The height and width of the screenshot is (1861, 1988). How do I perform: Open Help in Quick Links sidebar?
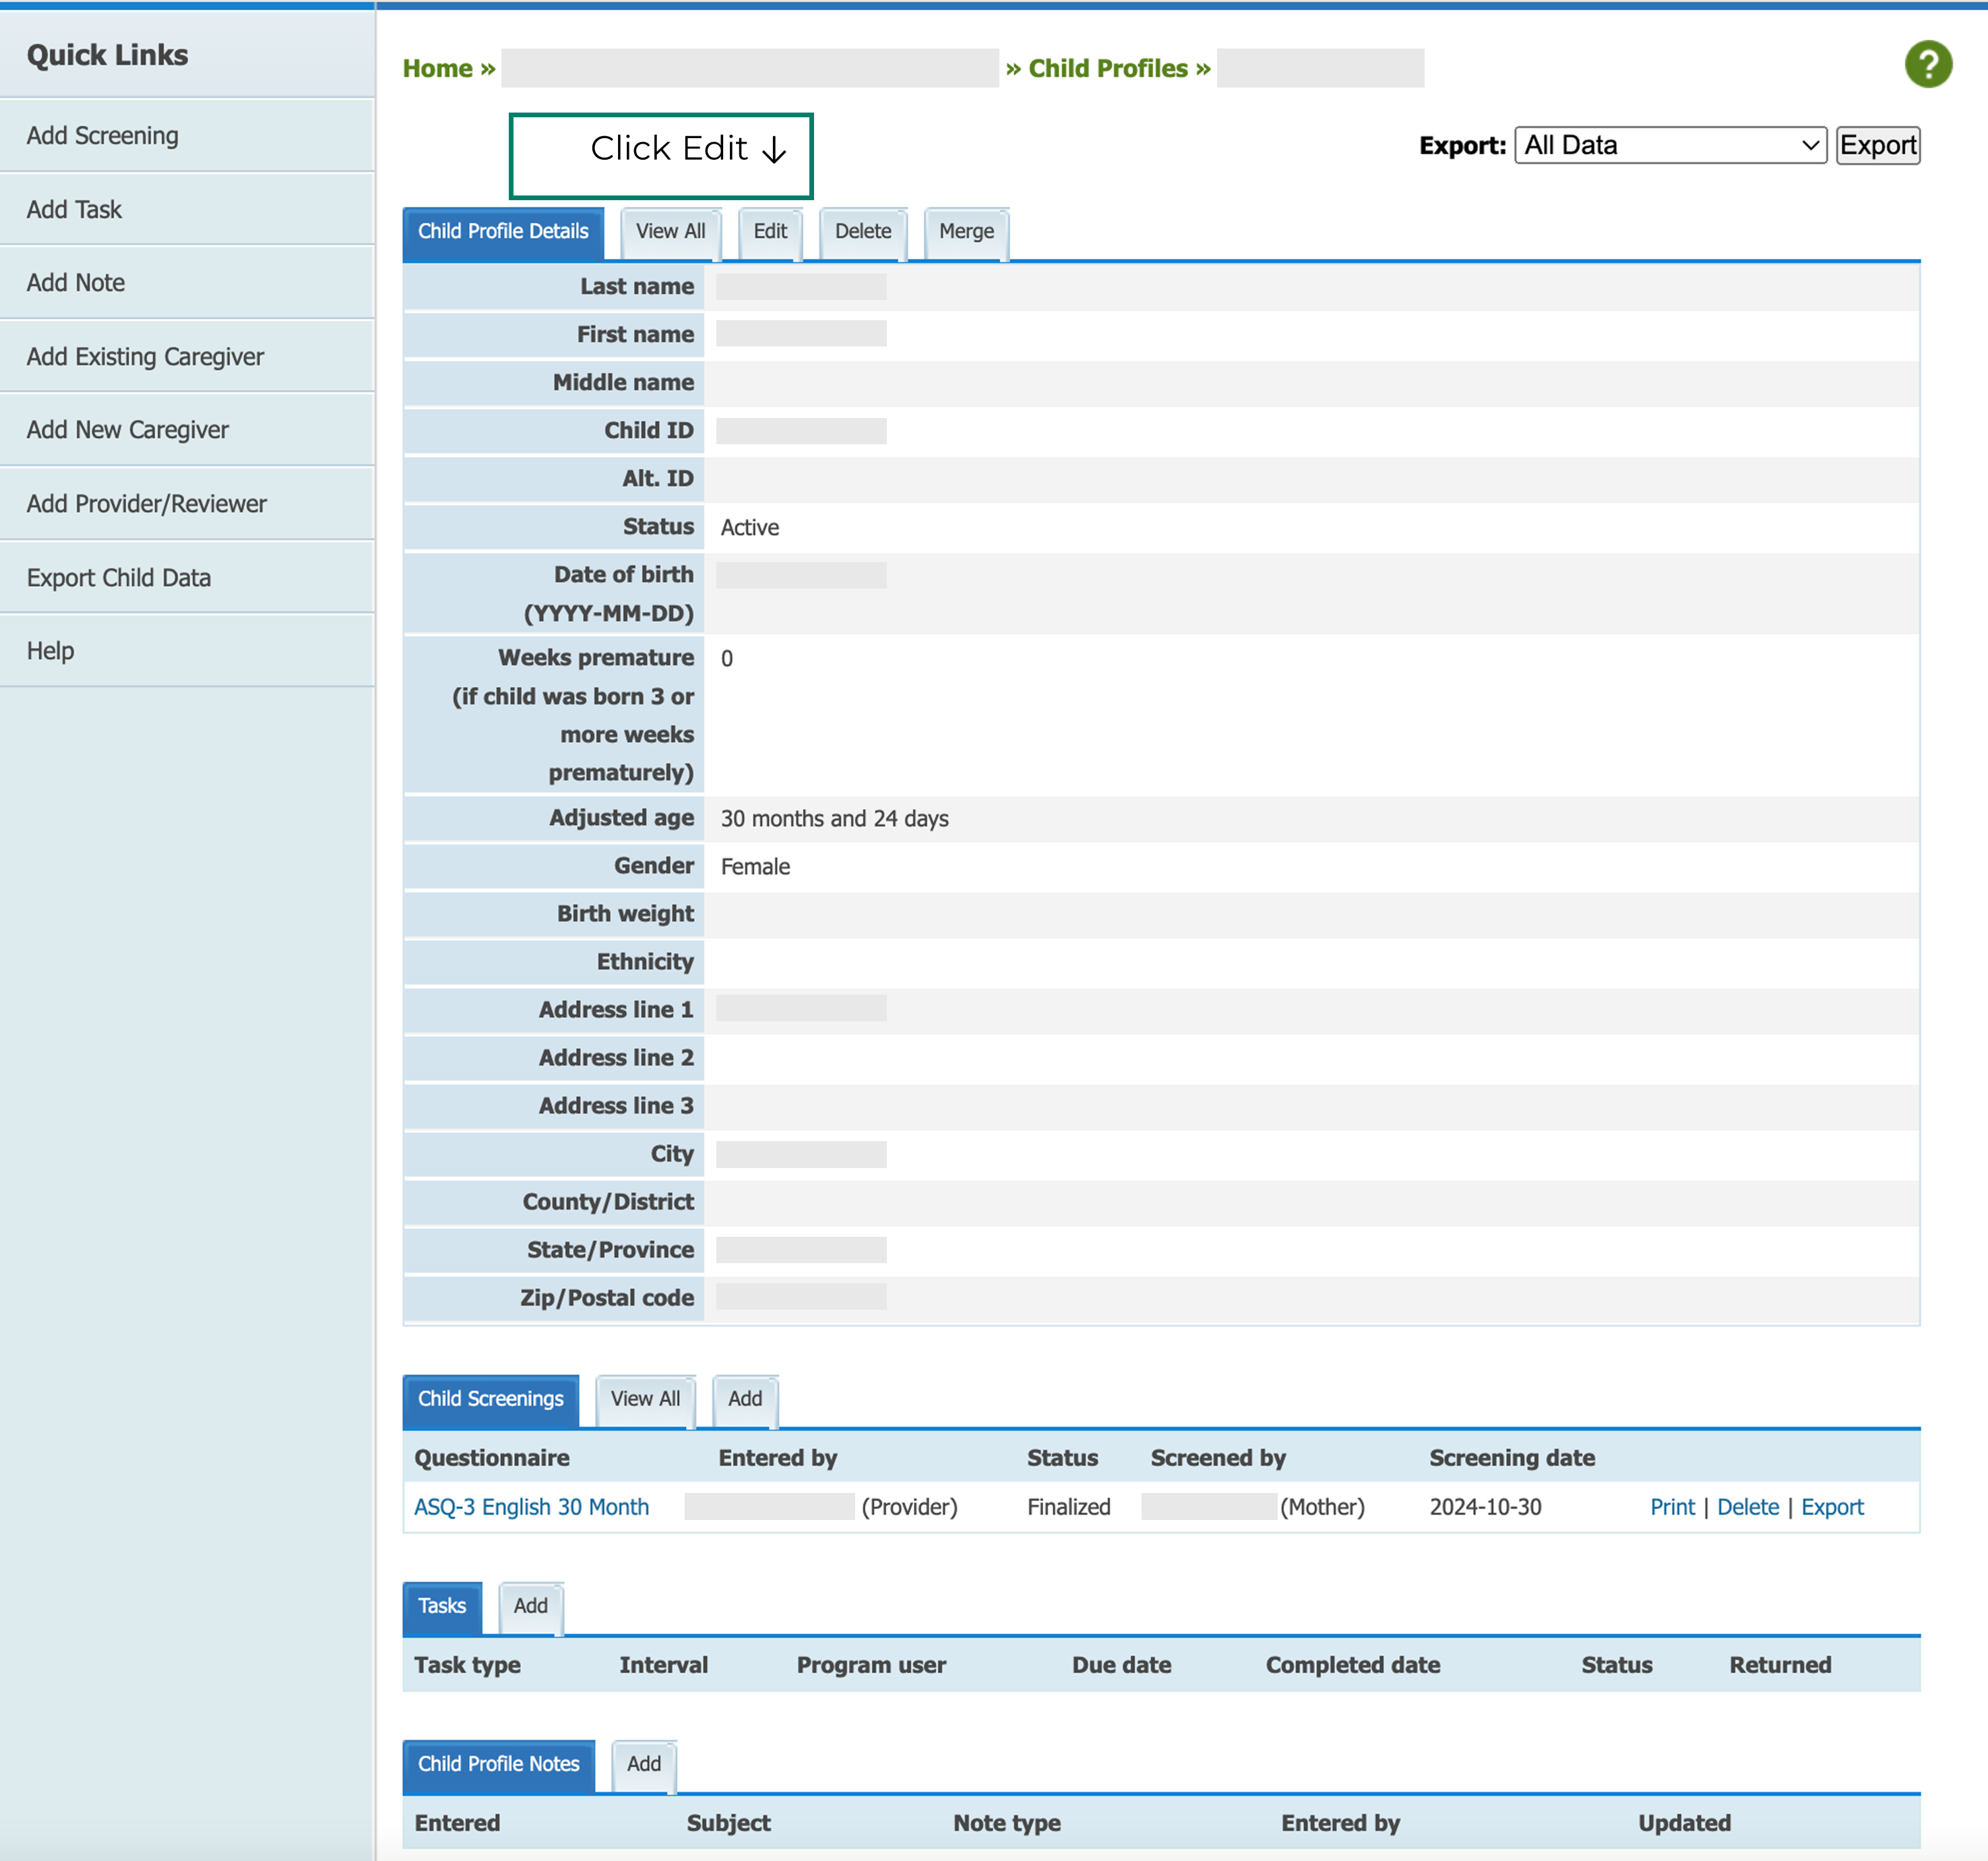(x=187, y=651)
